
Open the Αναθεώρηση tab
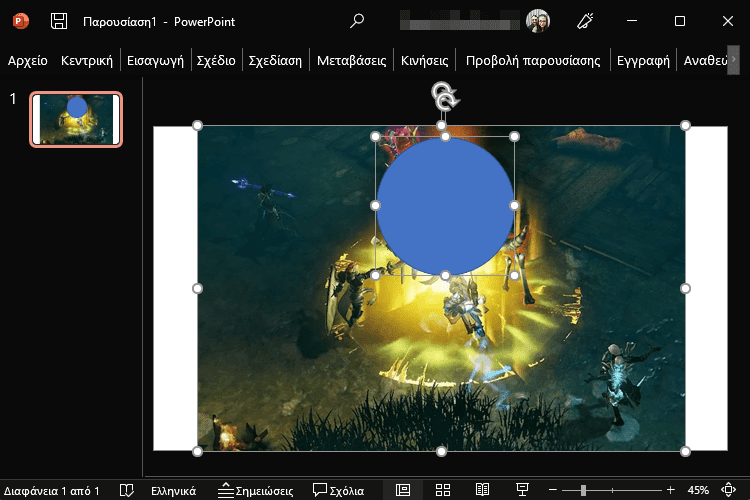pyautogui.click(x=705, y=61)
